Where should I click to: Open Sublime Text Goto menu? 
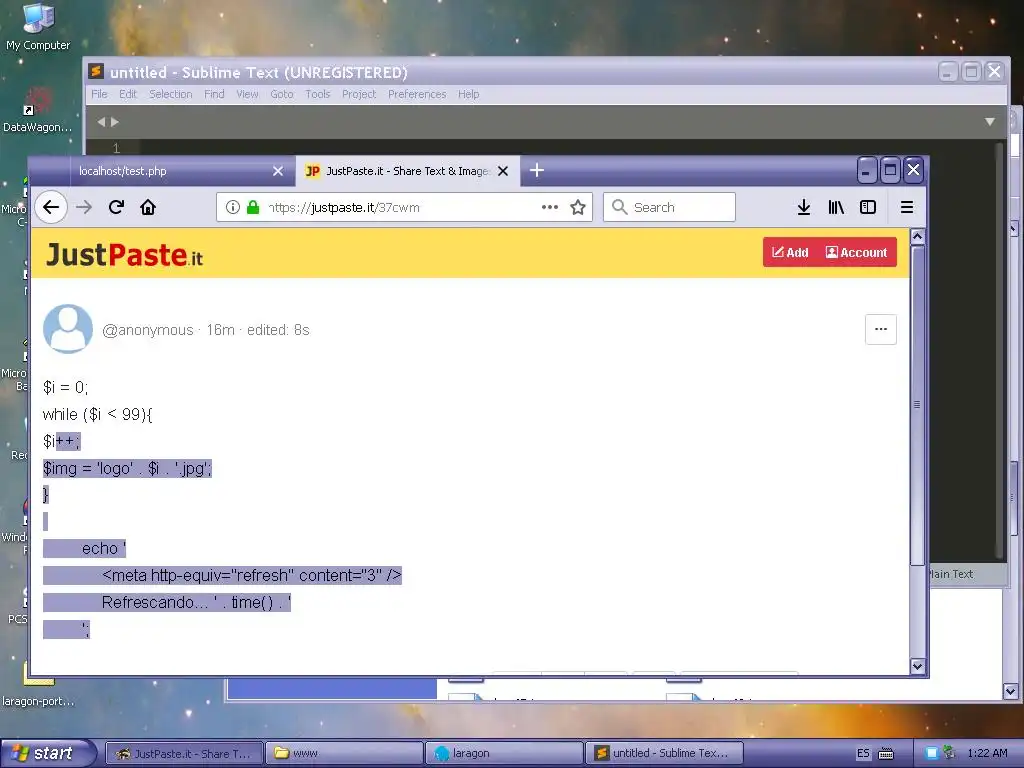tap(282, 94)
